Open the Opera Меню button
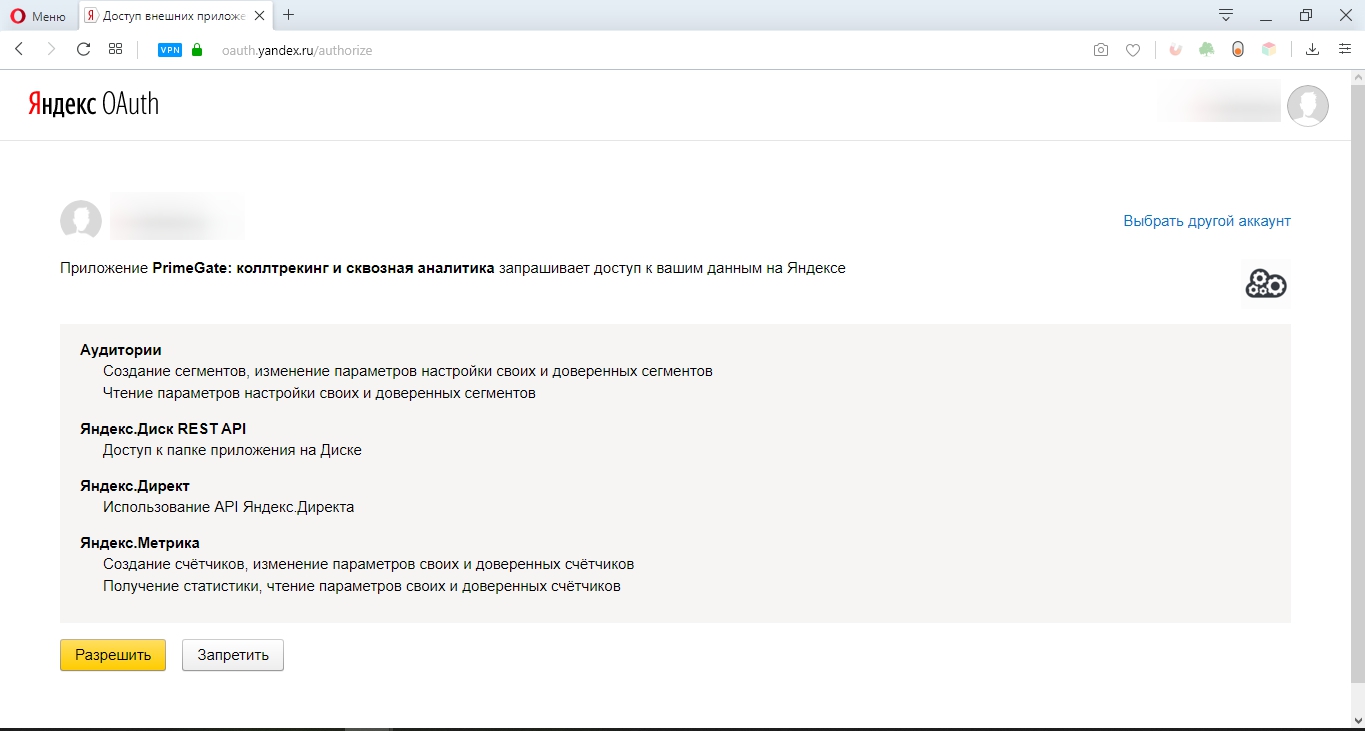Screen dimensions: 1365x731 39,15
